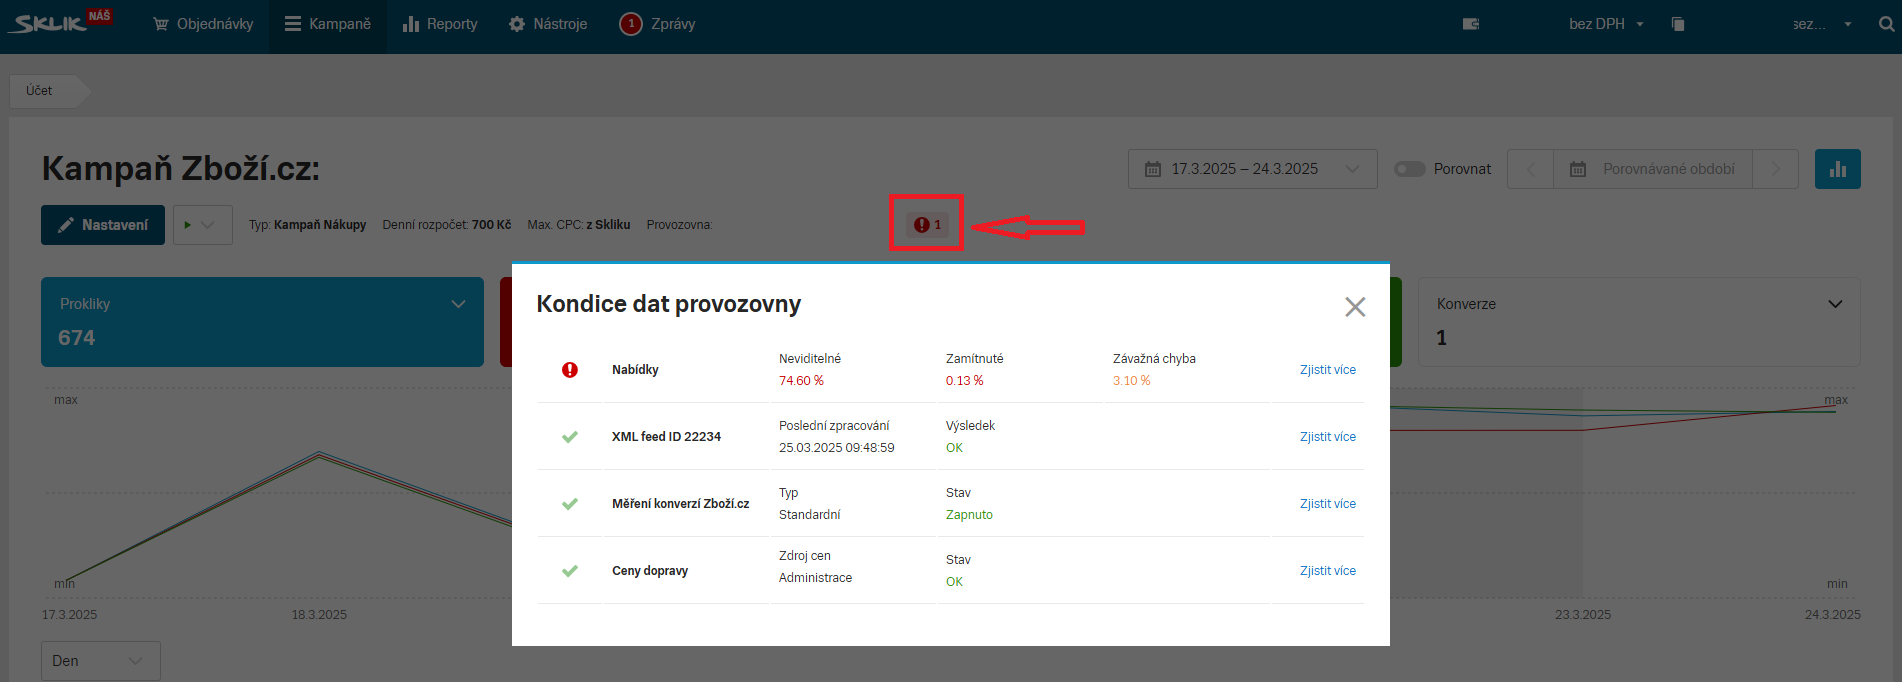Click the blue bar chart button
1902x682 pixels.
pos(1837,169)
